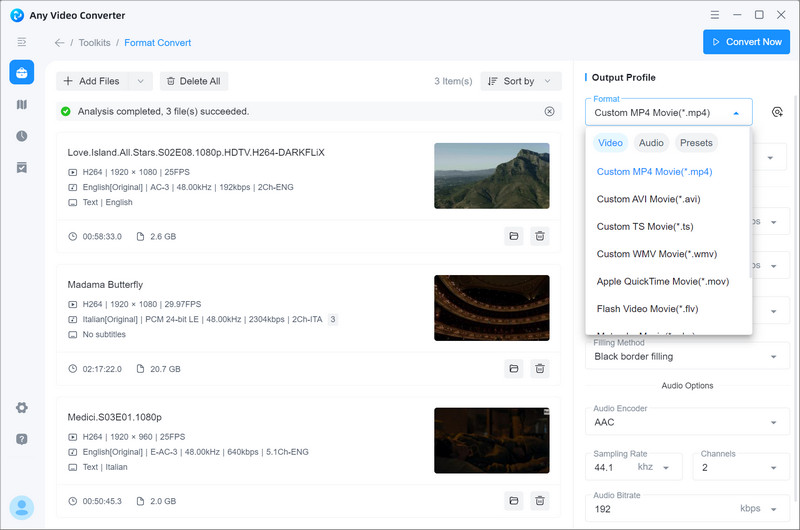Click the save custom profile icon beside Format
800x530 pixels.
777,113
